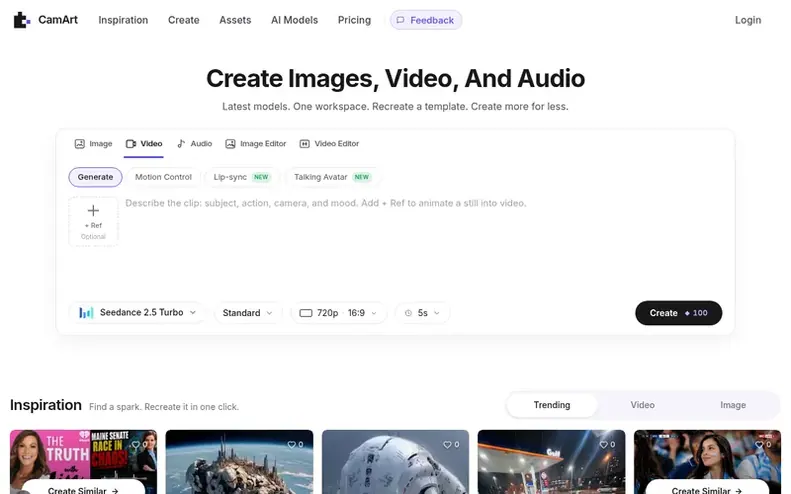Click the Seedance model bars icon
Viewport: 791px width, 494px height.
[x=86, y=313]
